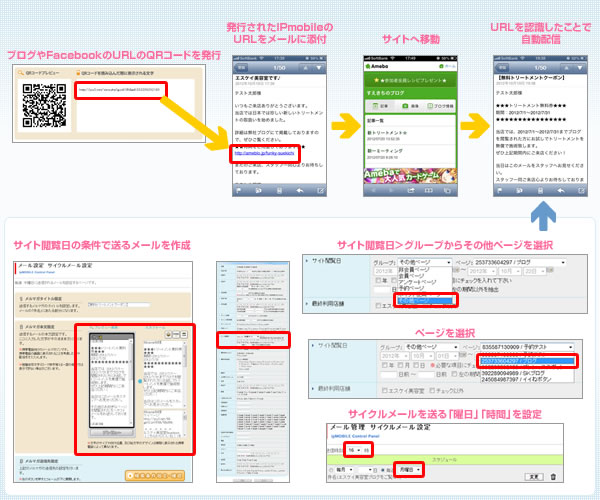The width and height of the screenshot is (600, 500).
Task: Tick the 年 checkbox in top site-view panel
Action: [x=378, y=280]
